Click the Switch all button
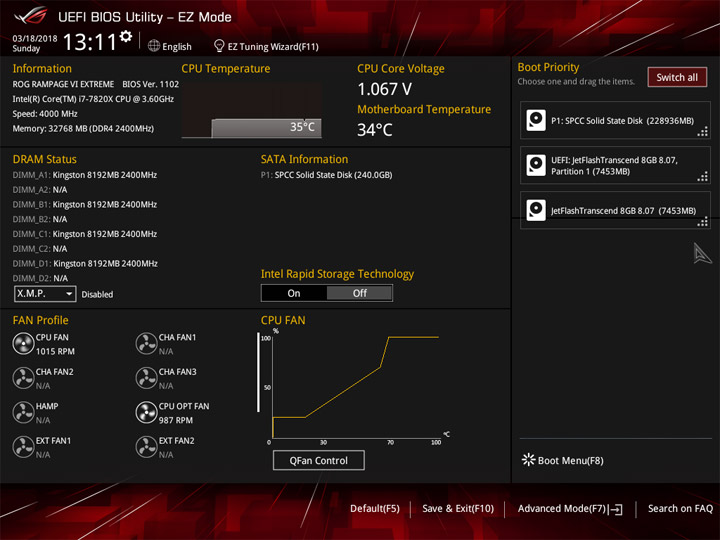The width and height of the screenshot is (720, 540). point(677,77)
